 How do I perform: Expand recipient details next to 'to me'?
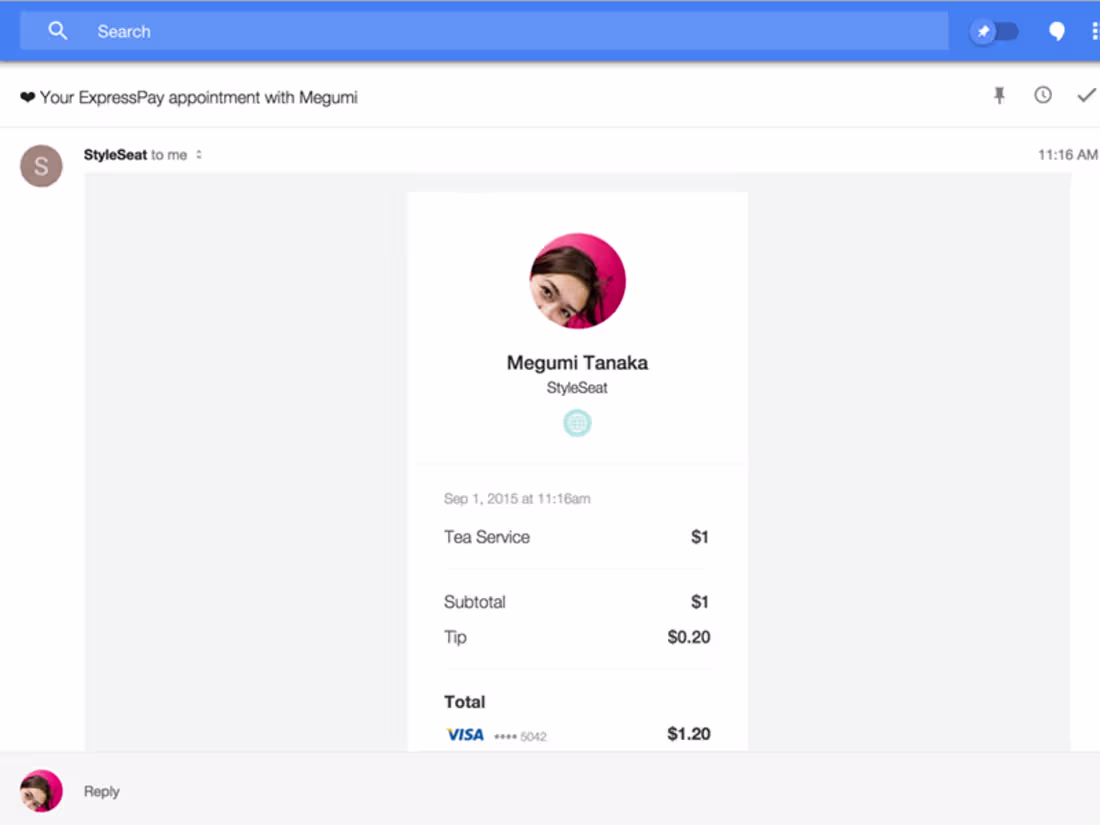[x=199, y=154]
